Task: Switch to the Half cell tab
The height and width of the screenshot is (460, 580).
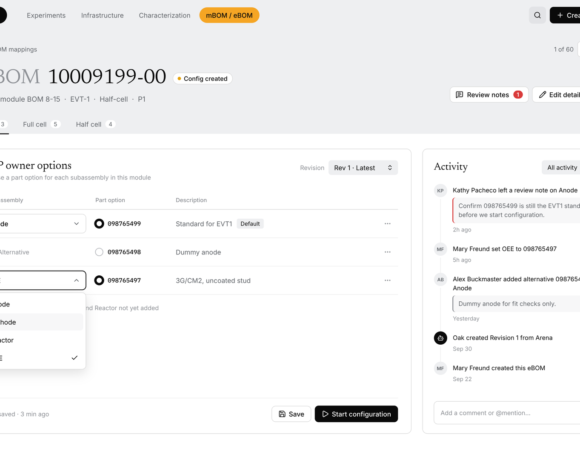Action: [x=95, y=124]
